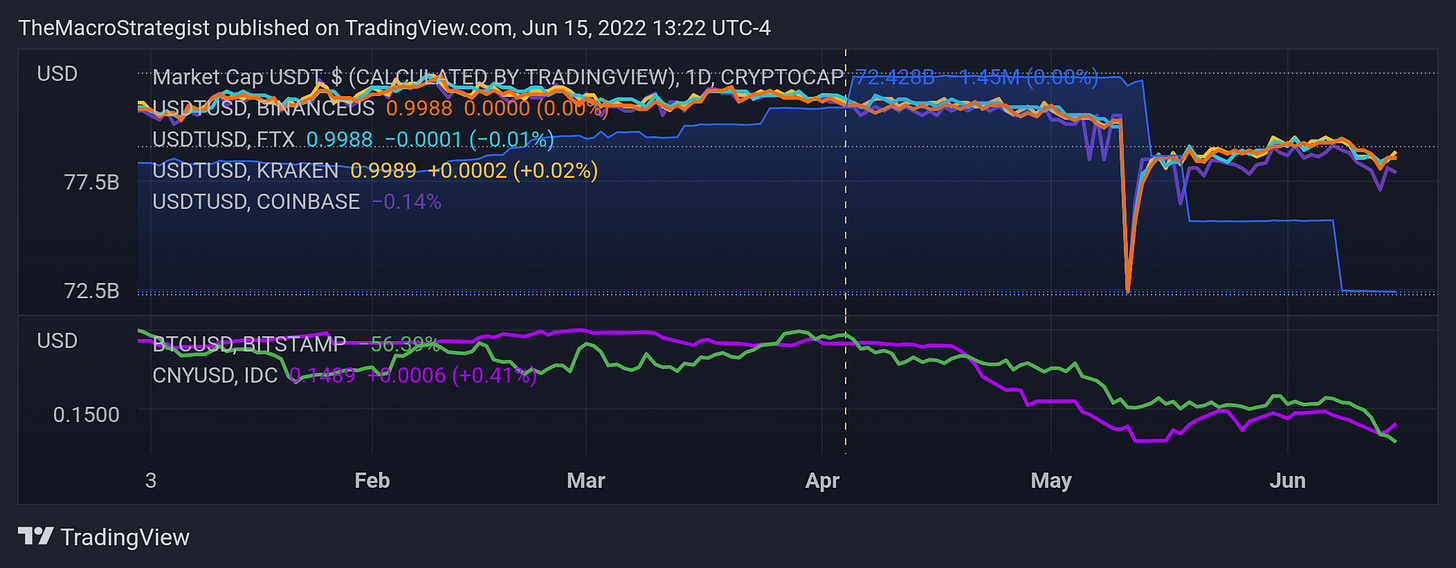The height and width of the screenshot is (568, 1456).
Task: Click the KRAKEN 0.9989 price value
Action: [x=384, y=170]
